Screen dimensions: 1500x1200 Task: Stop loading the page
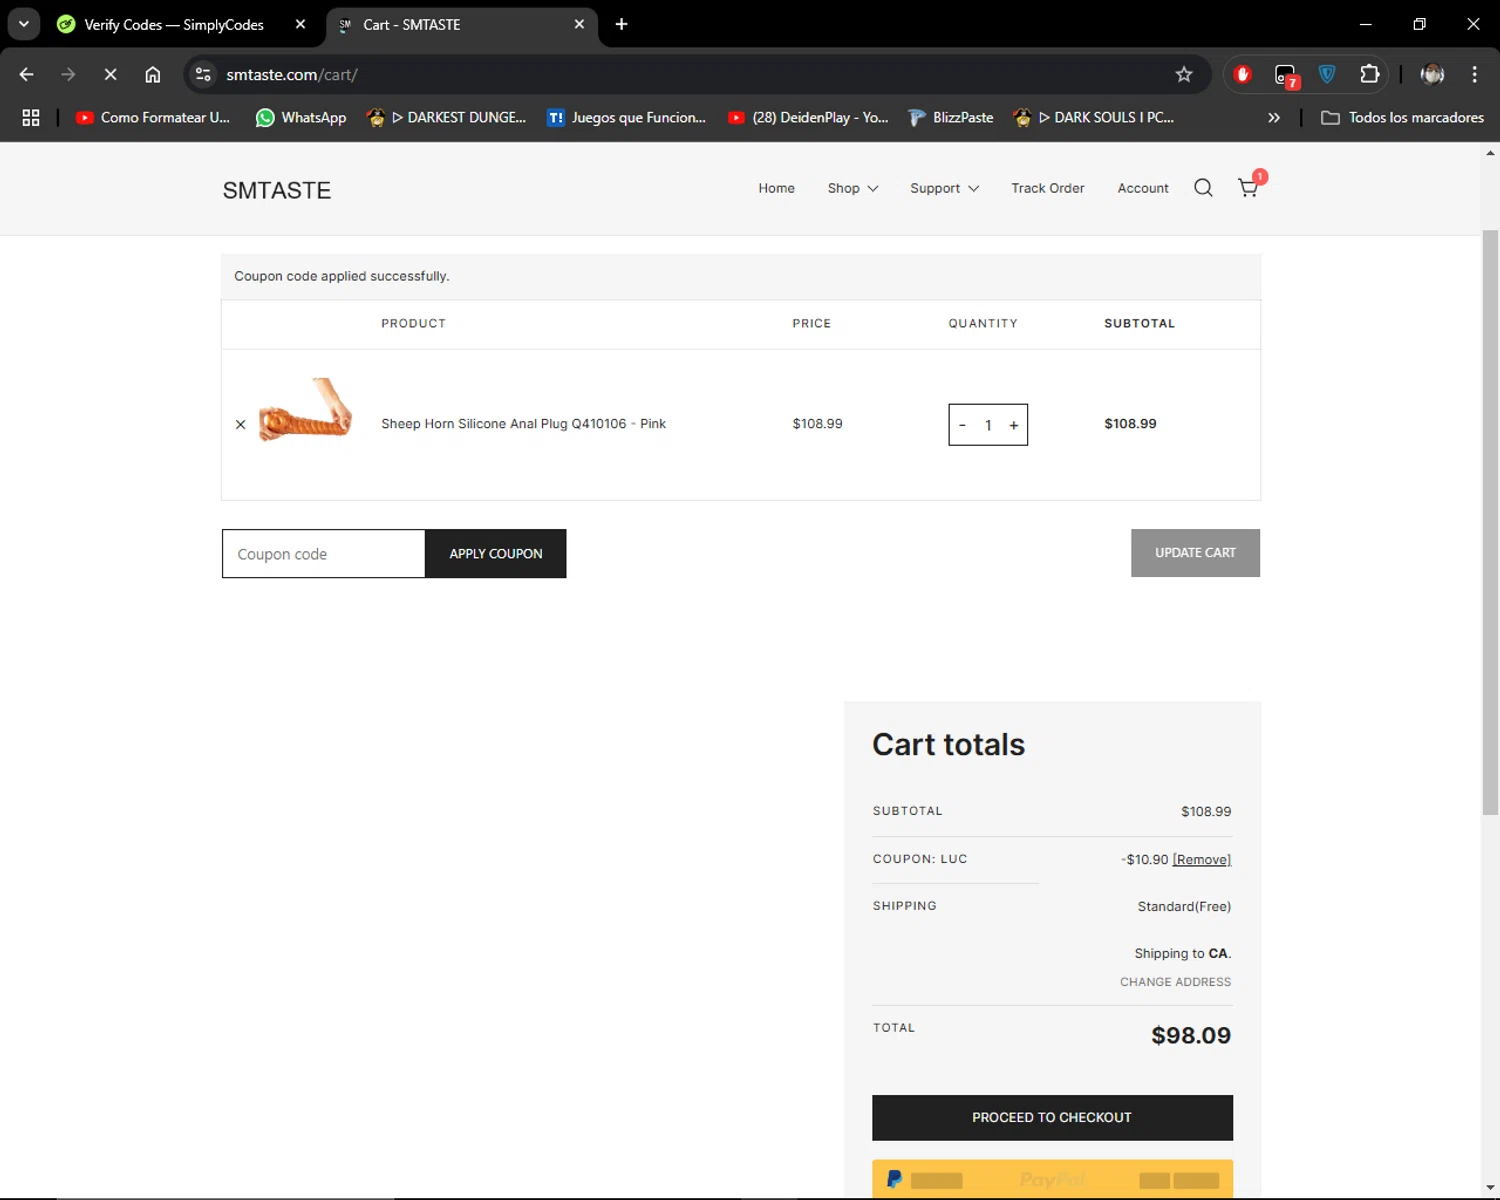tap(111, 74)
